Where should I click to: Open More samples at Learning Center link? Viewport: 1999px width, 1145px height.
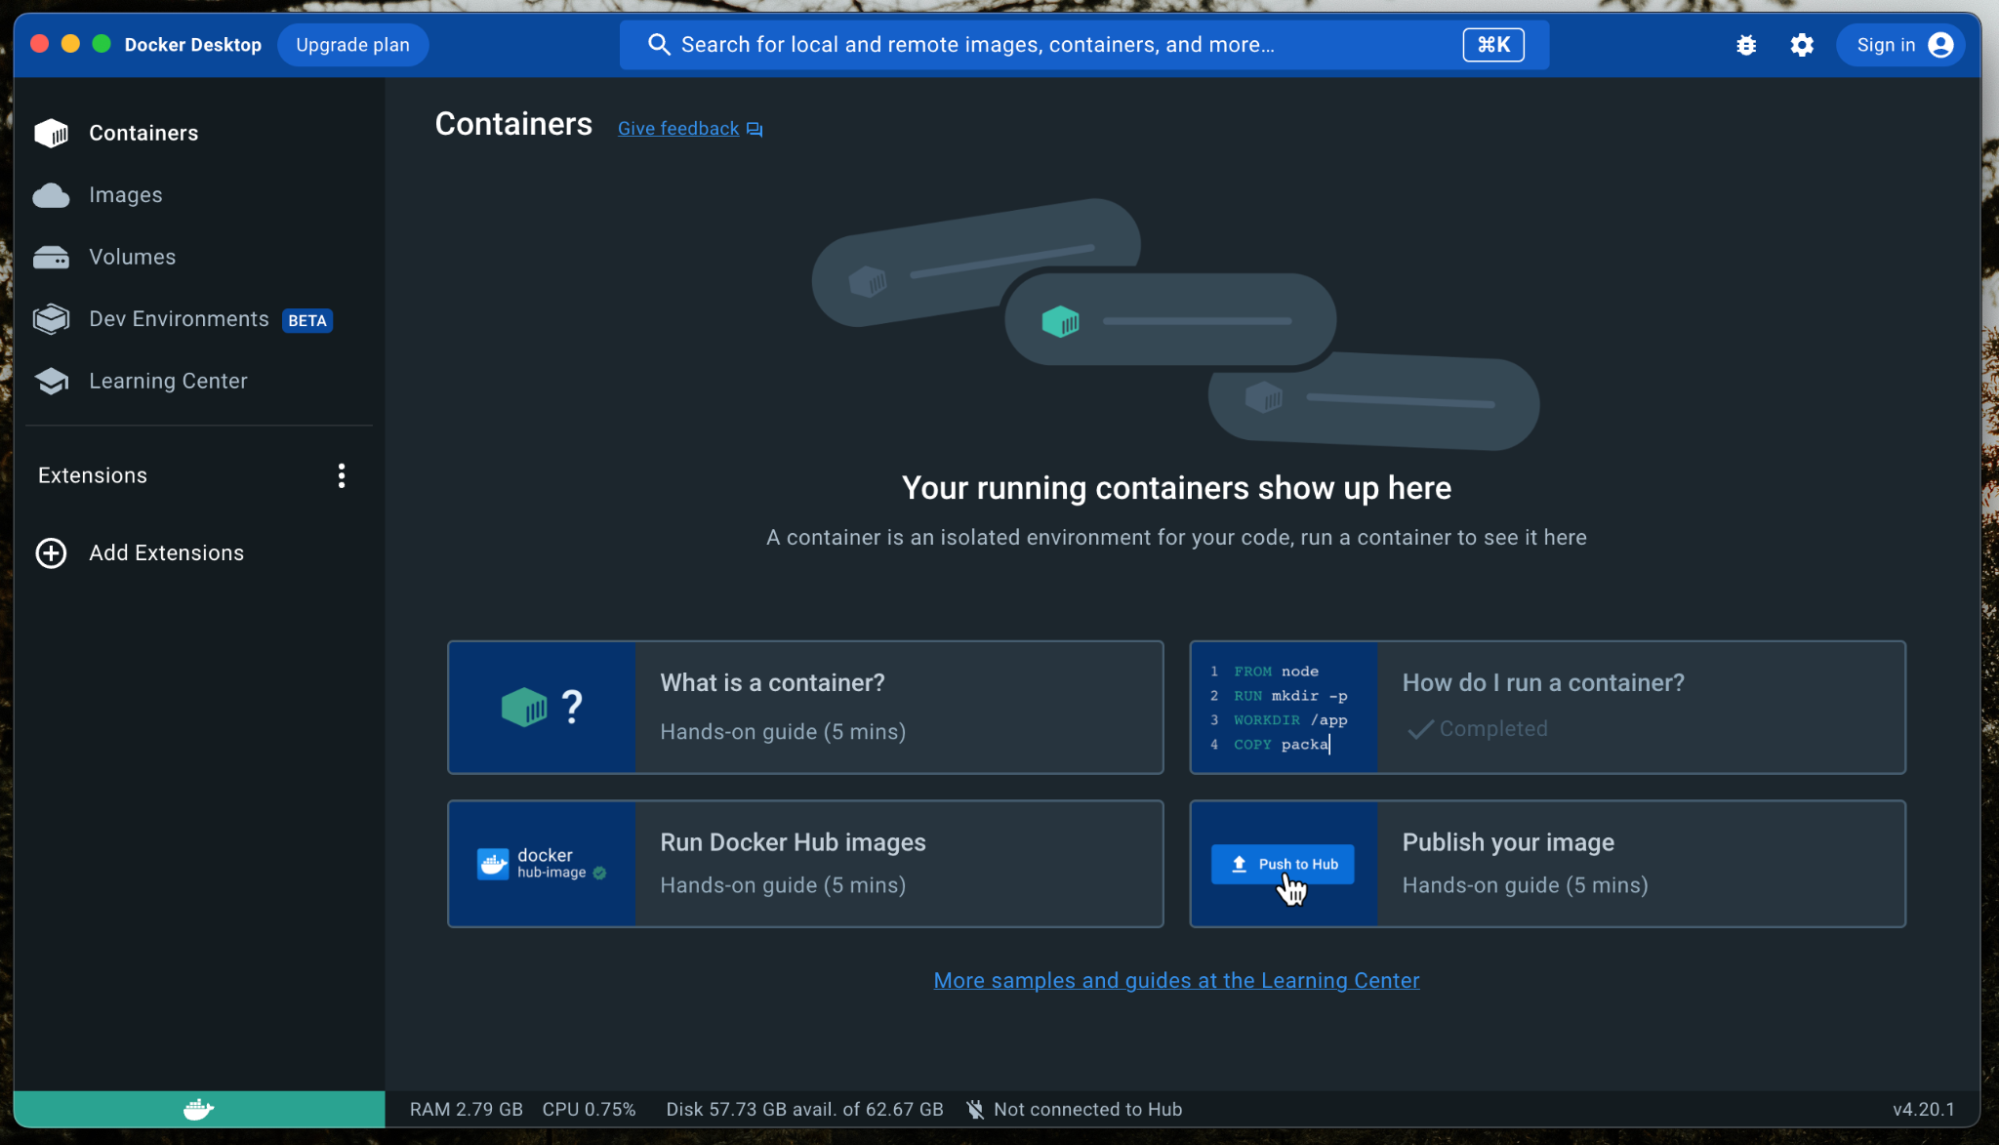tap(1177, 980)
